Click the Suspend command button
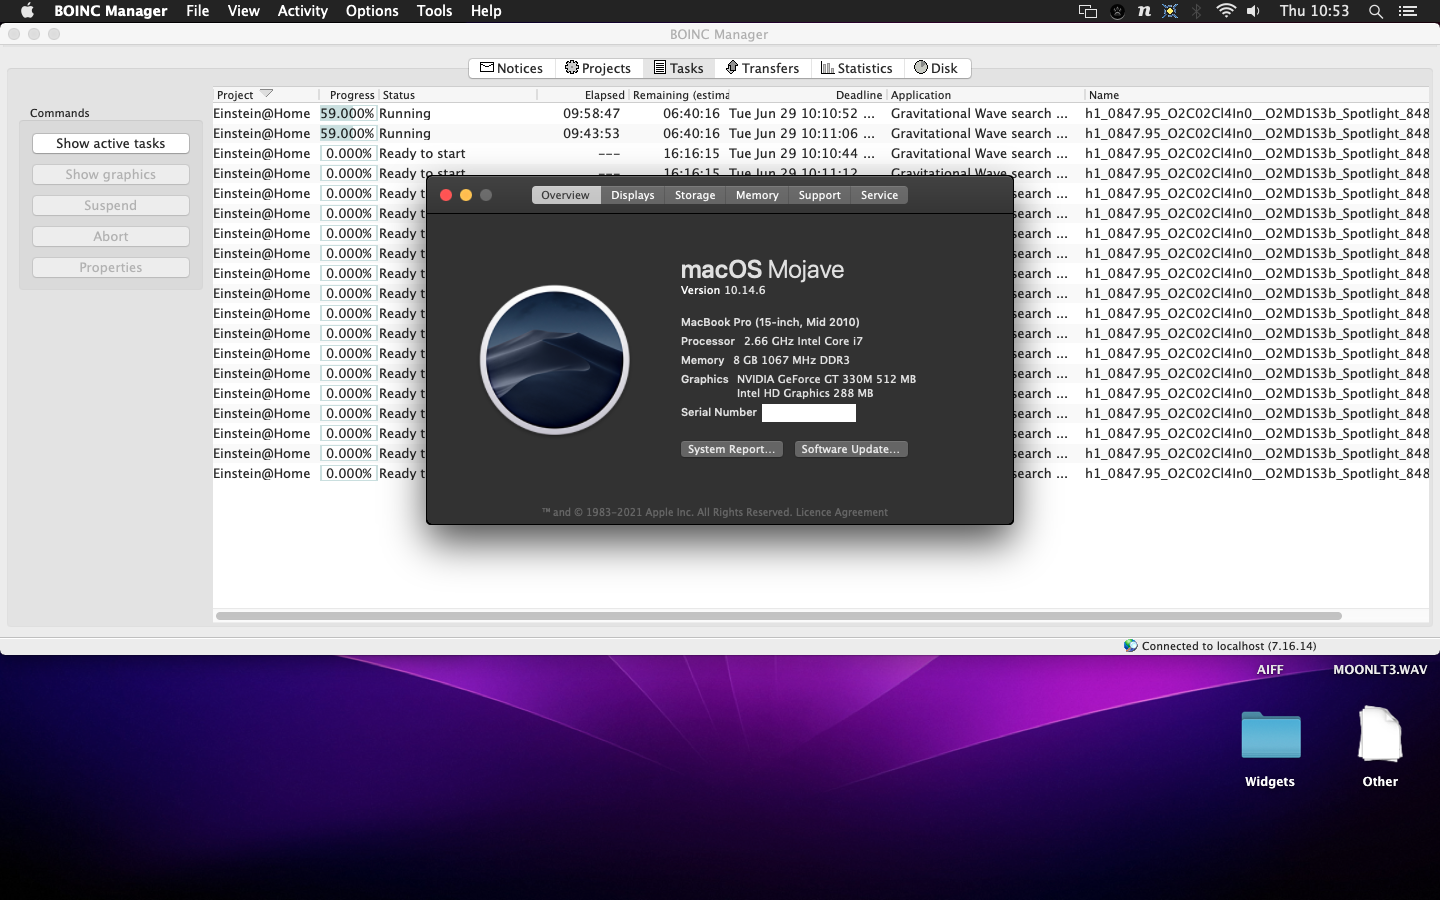This screenshot has width=1440, height=900. pos(111,205)
